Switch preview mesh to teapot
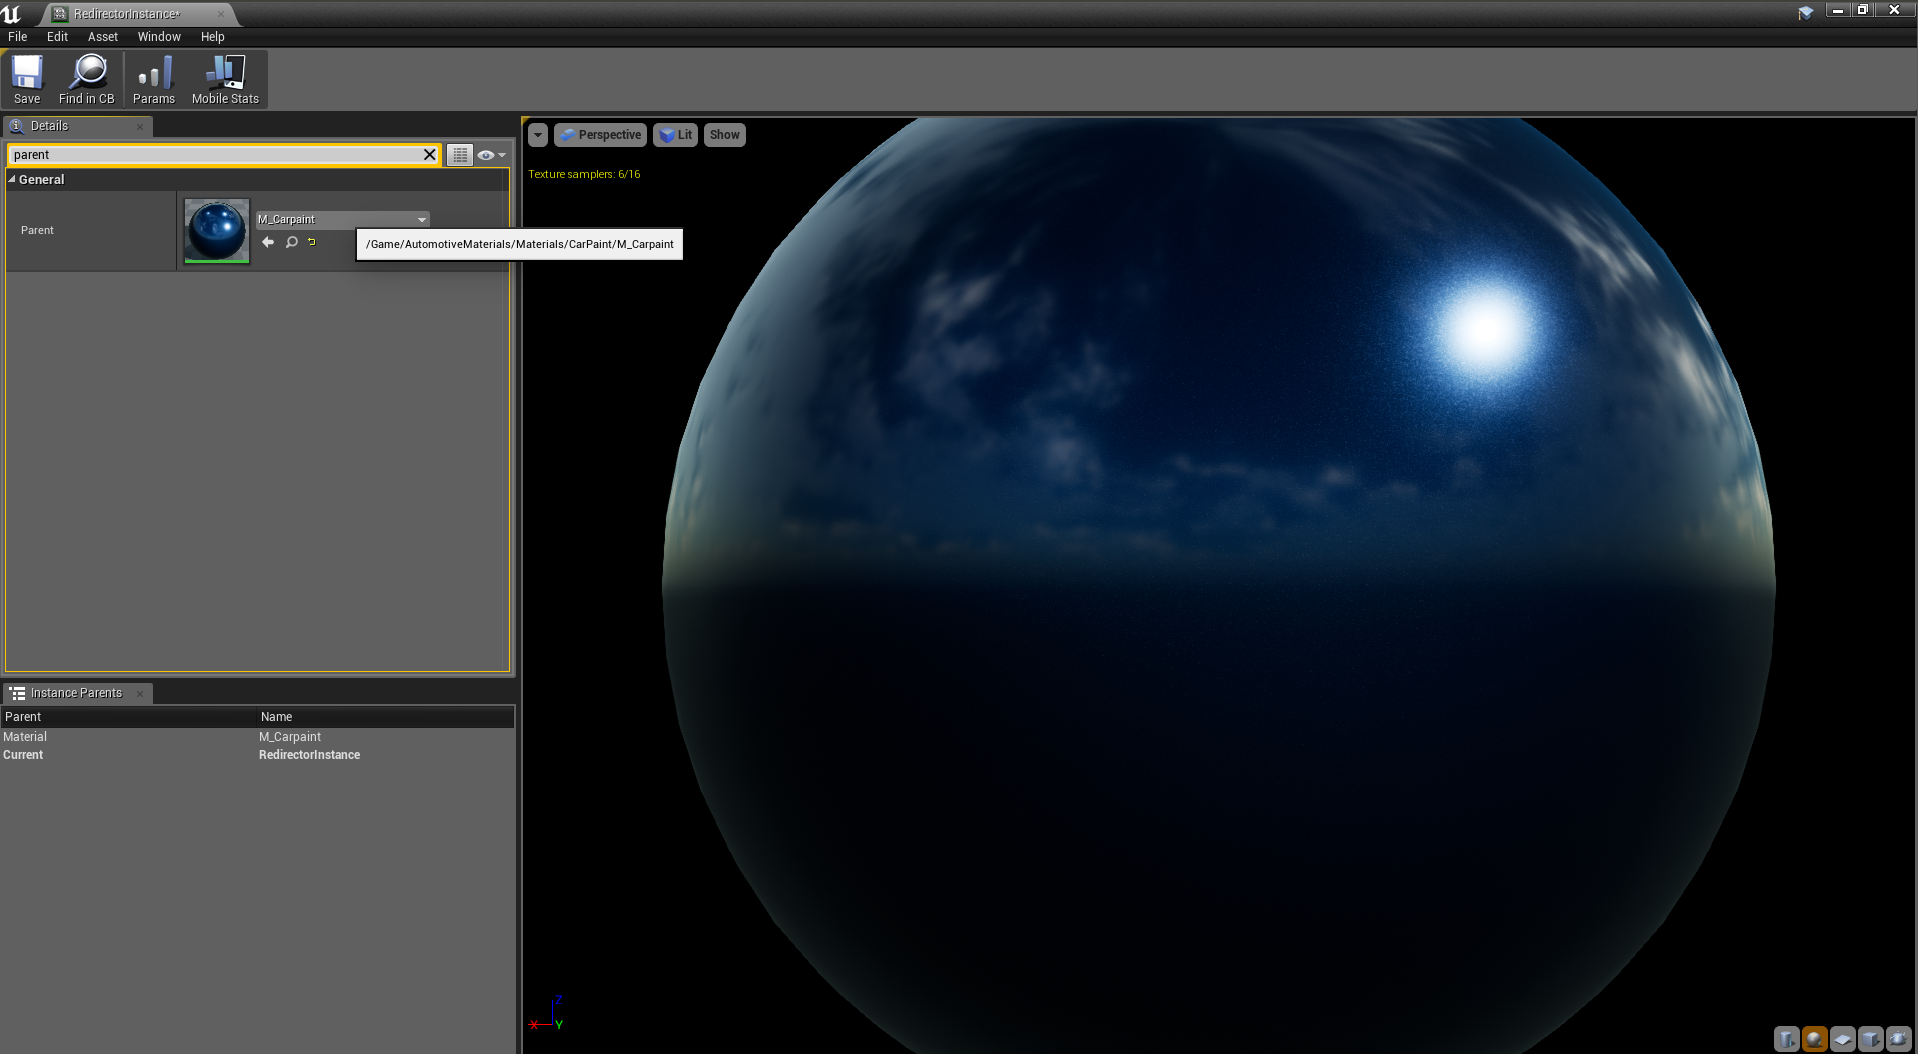The height and width of the screenshot is (1054, 1918). [1898, 1039]
